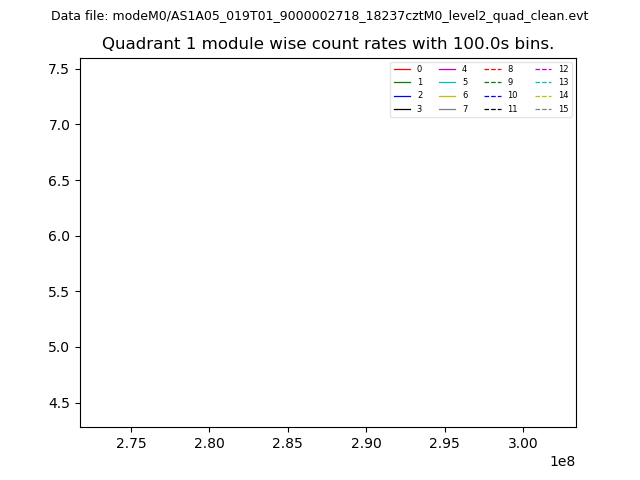Select the black dashed line for module 11

(492, 109)
